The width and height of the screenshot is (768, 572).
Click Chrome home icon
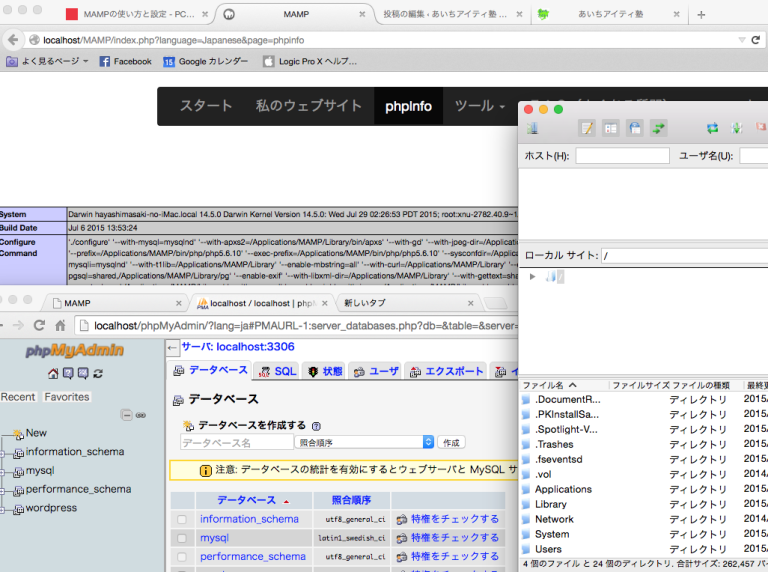pos(60,325)
